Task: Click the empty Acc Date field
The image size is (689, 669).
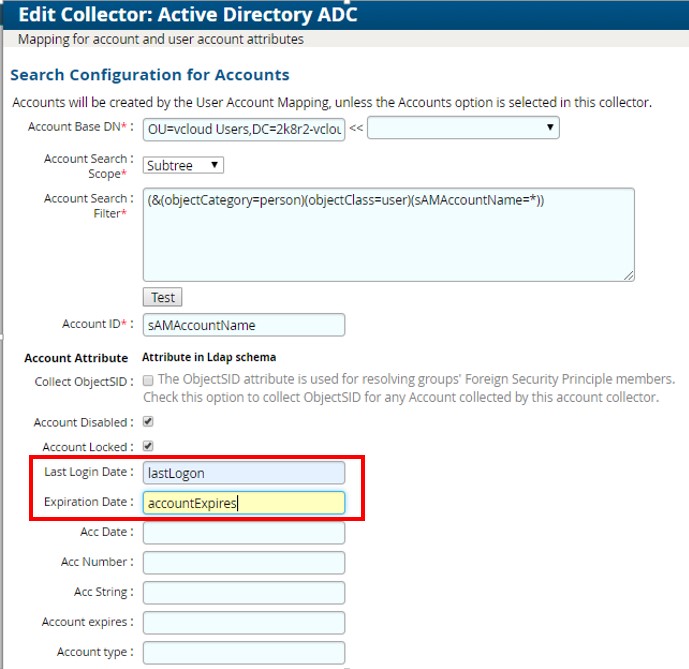Action: pos(244,533)
